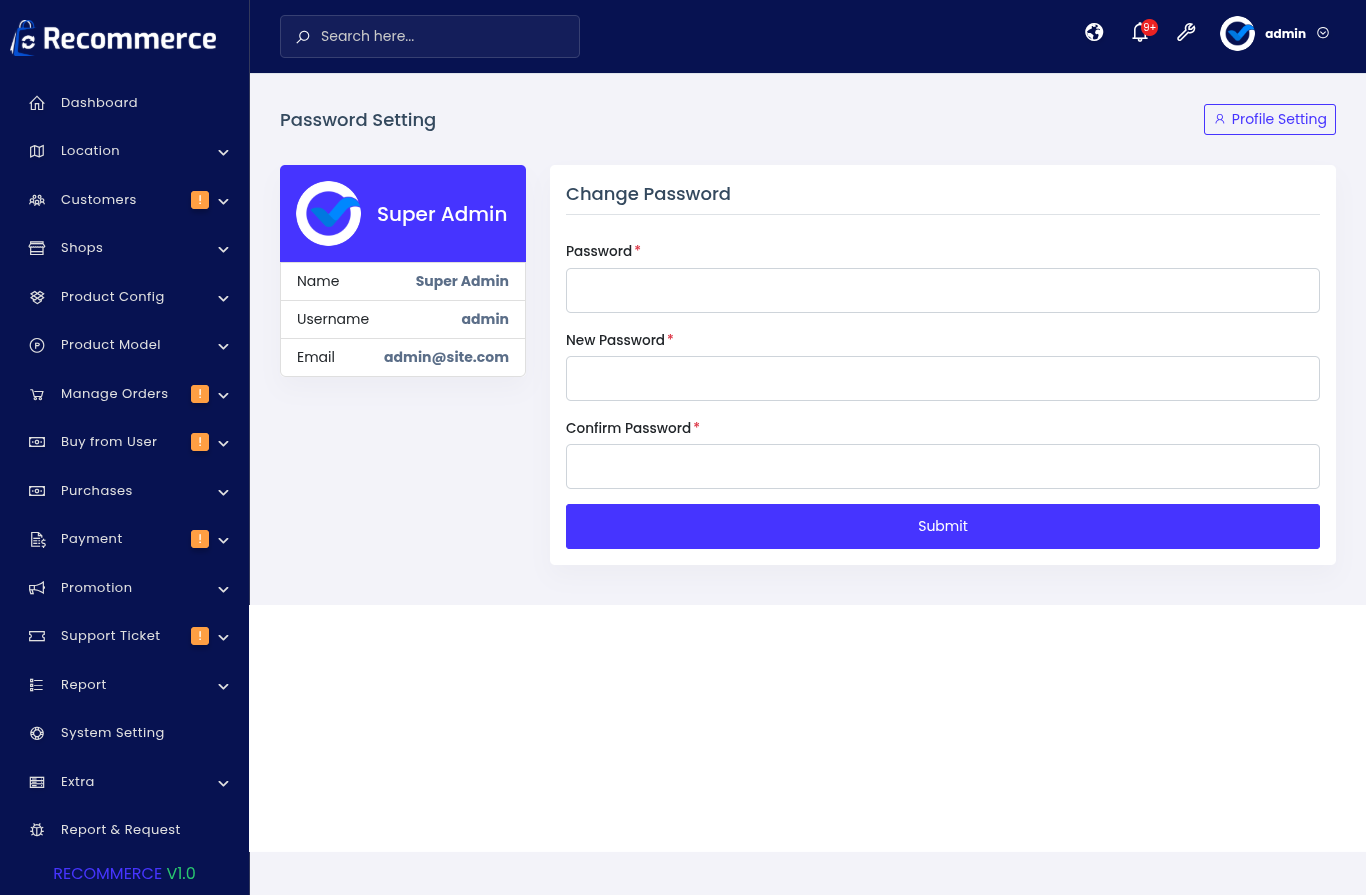Screen dimensions: 1366x895
Task: Click the Manage Orders cart icon
Action: tap(37, 394)
